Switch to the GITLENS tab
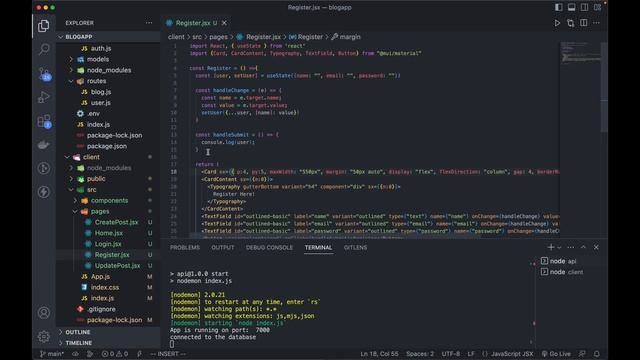640x360 pixels. point(355,248)
